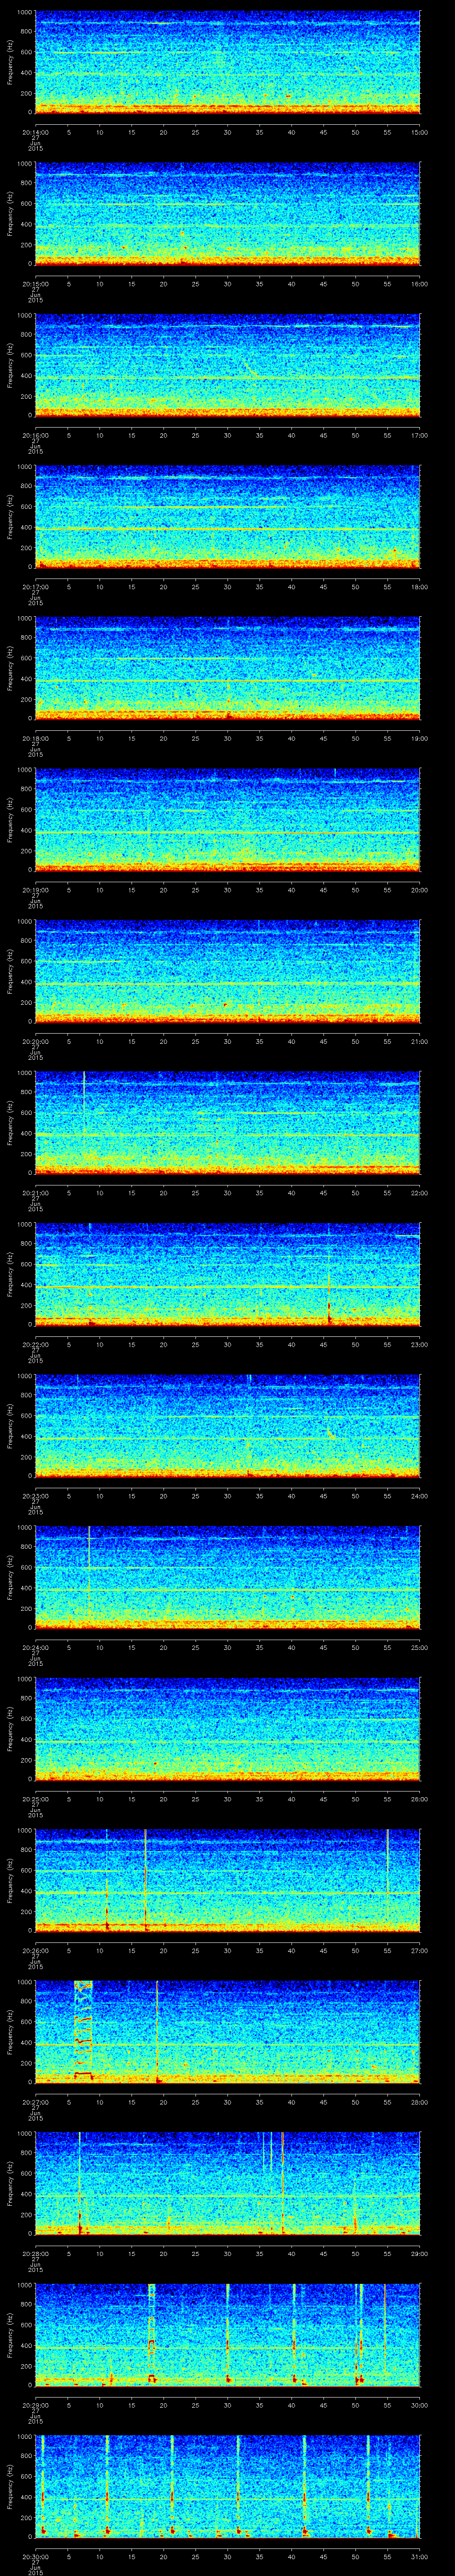
Task: Select the spectrogram panel starting at 20:29:00
Action: coord(228,2335)
